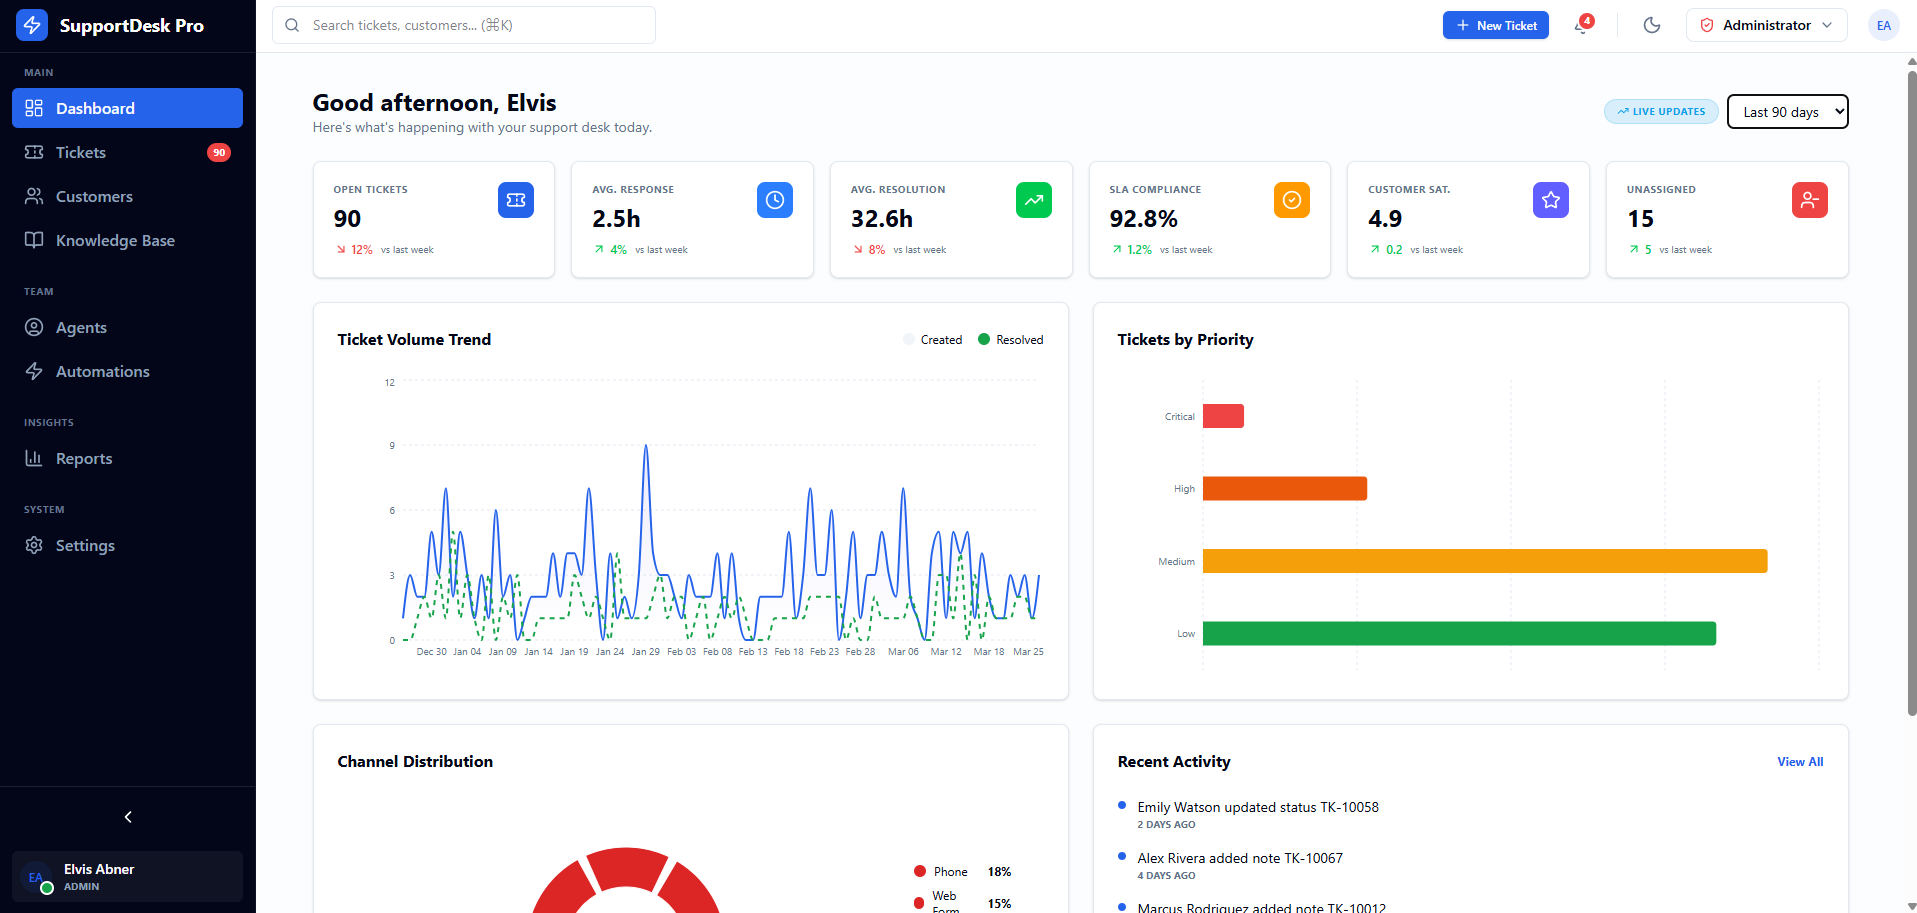Click the Unassigned user icon
Image resolution: width=1917 pixels, height=913 pixels.
coord(1809,200)
